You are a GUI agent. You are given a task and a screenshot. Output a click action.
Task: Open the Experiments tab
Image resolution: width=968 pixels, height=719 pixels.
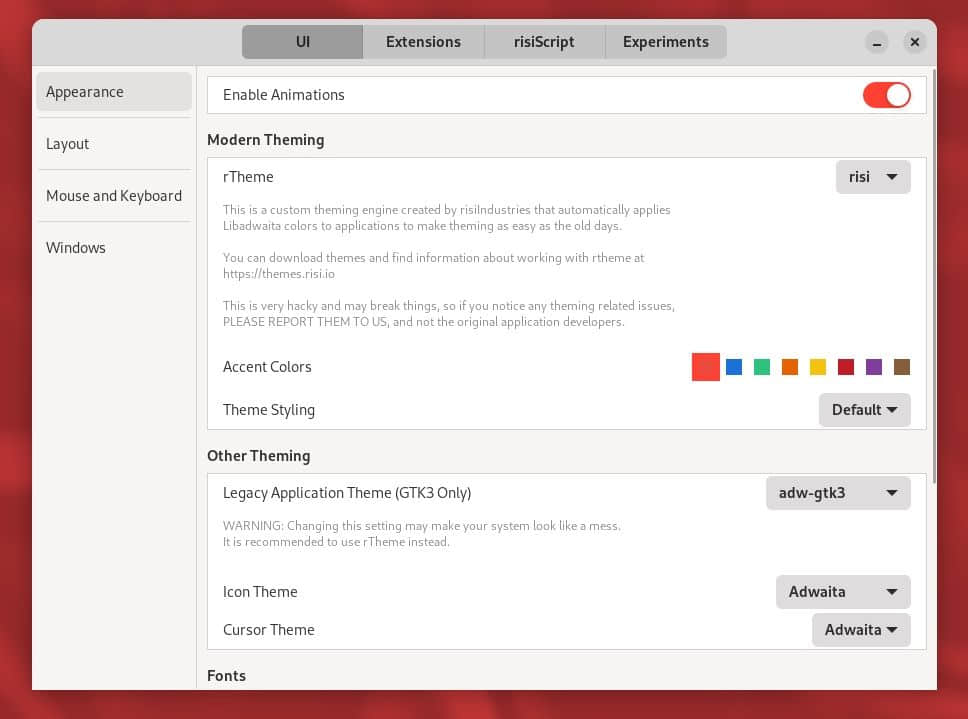(666, 42)
